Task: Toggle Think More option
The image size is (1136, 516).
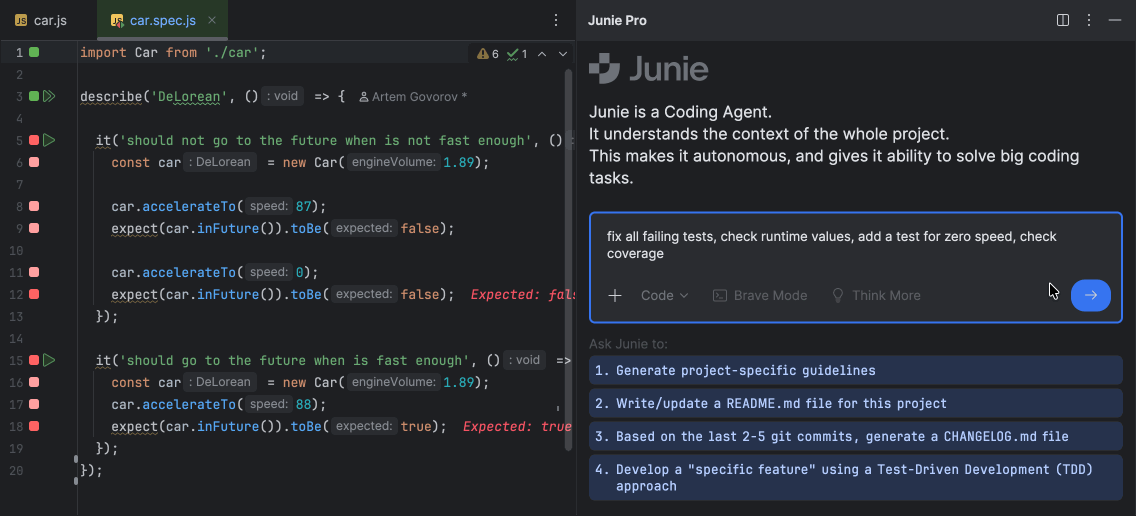Action: click(x=876, y=295)
